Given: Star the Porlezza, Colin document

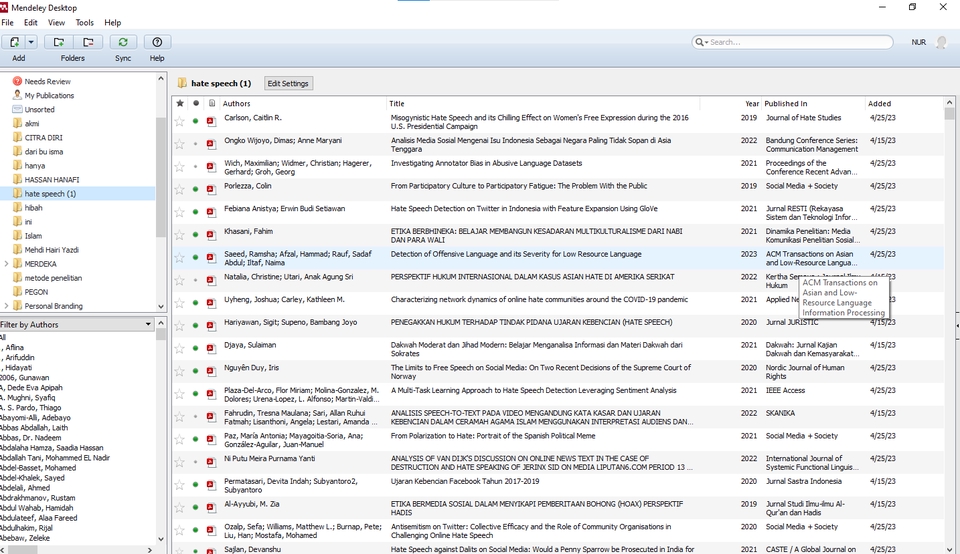Looking at the screenshot, I should click(179, 189).
